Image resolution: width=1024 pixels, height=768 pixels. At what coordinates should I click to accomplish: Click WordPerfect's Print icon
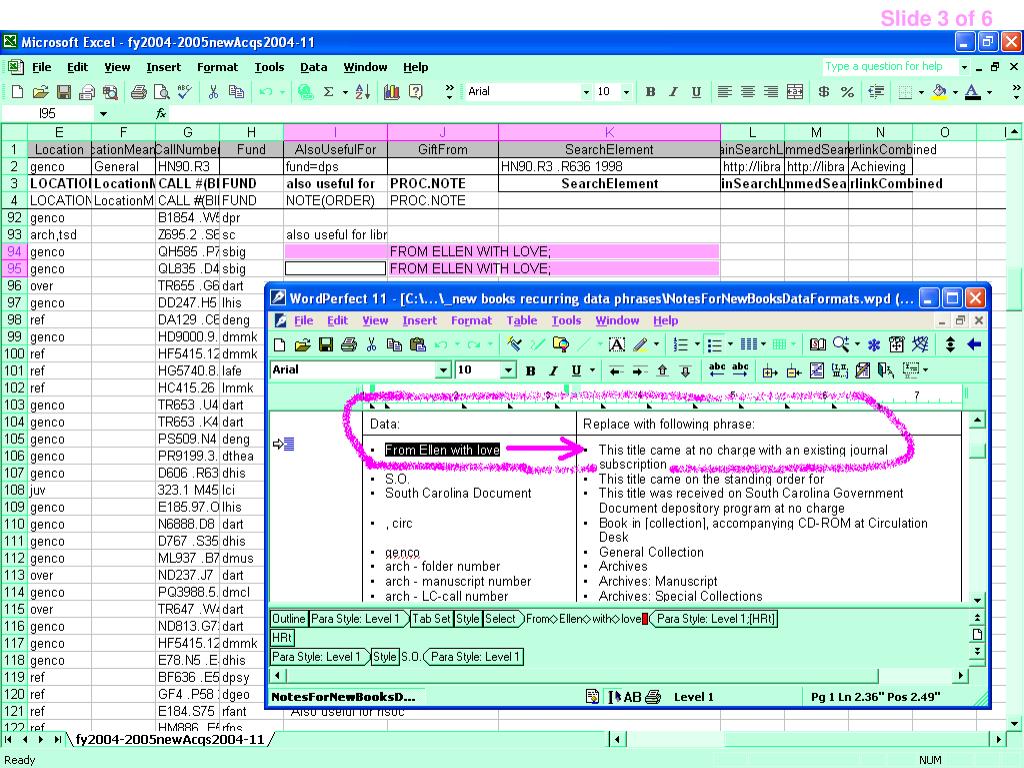coord(349,345)
